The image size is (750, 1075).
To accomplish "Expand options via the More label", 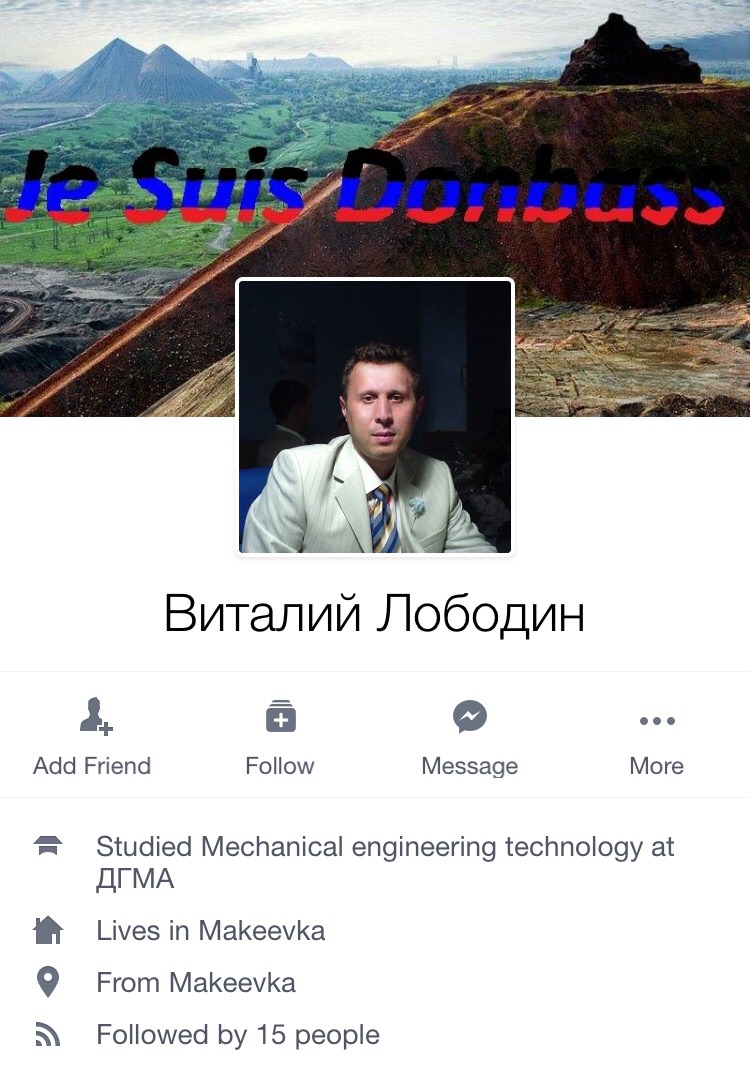I will 656,766.
